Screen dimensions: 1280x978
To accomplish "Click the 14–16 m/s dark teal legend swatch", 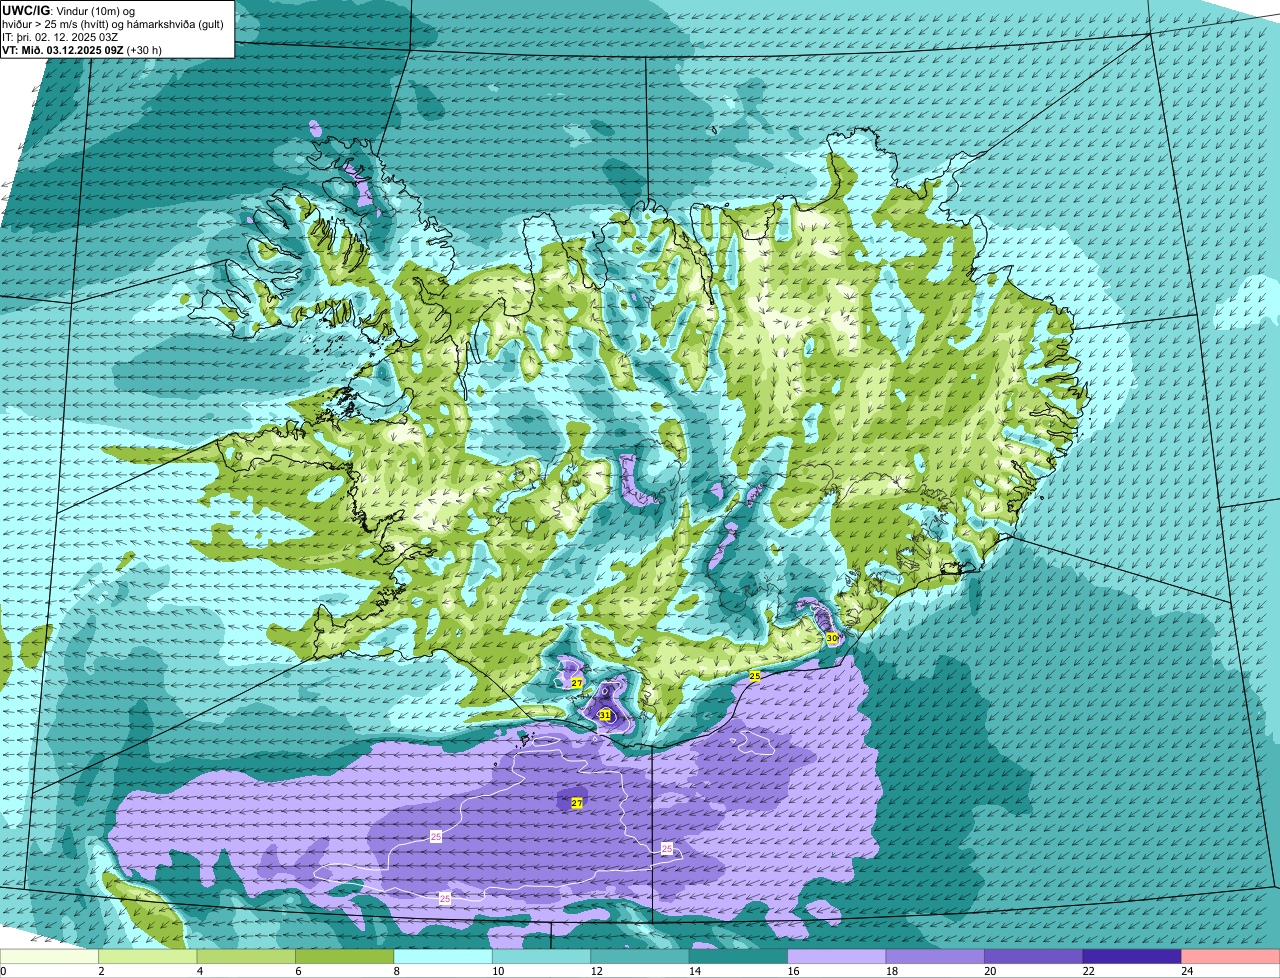I will (x=739, y=956).
